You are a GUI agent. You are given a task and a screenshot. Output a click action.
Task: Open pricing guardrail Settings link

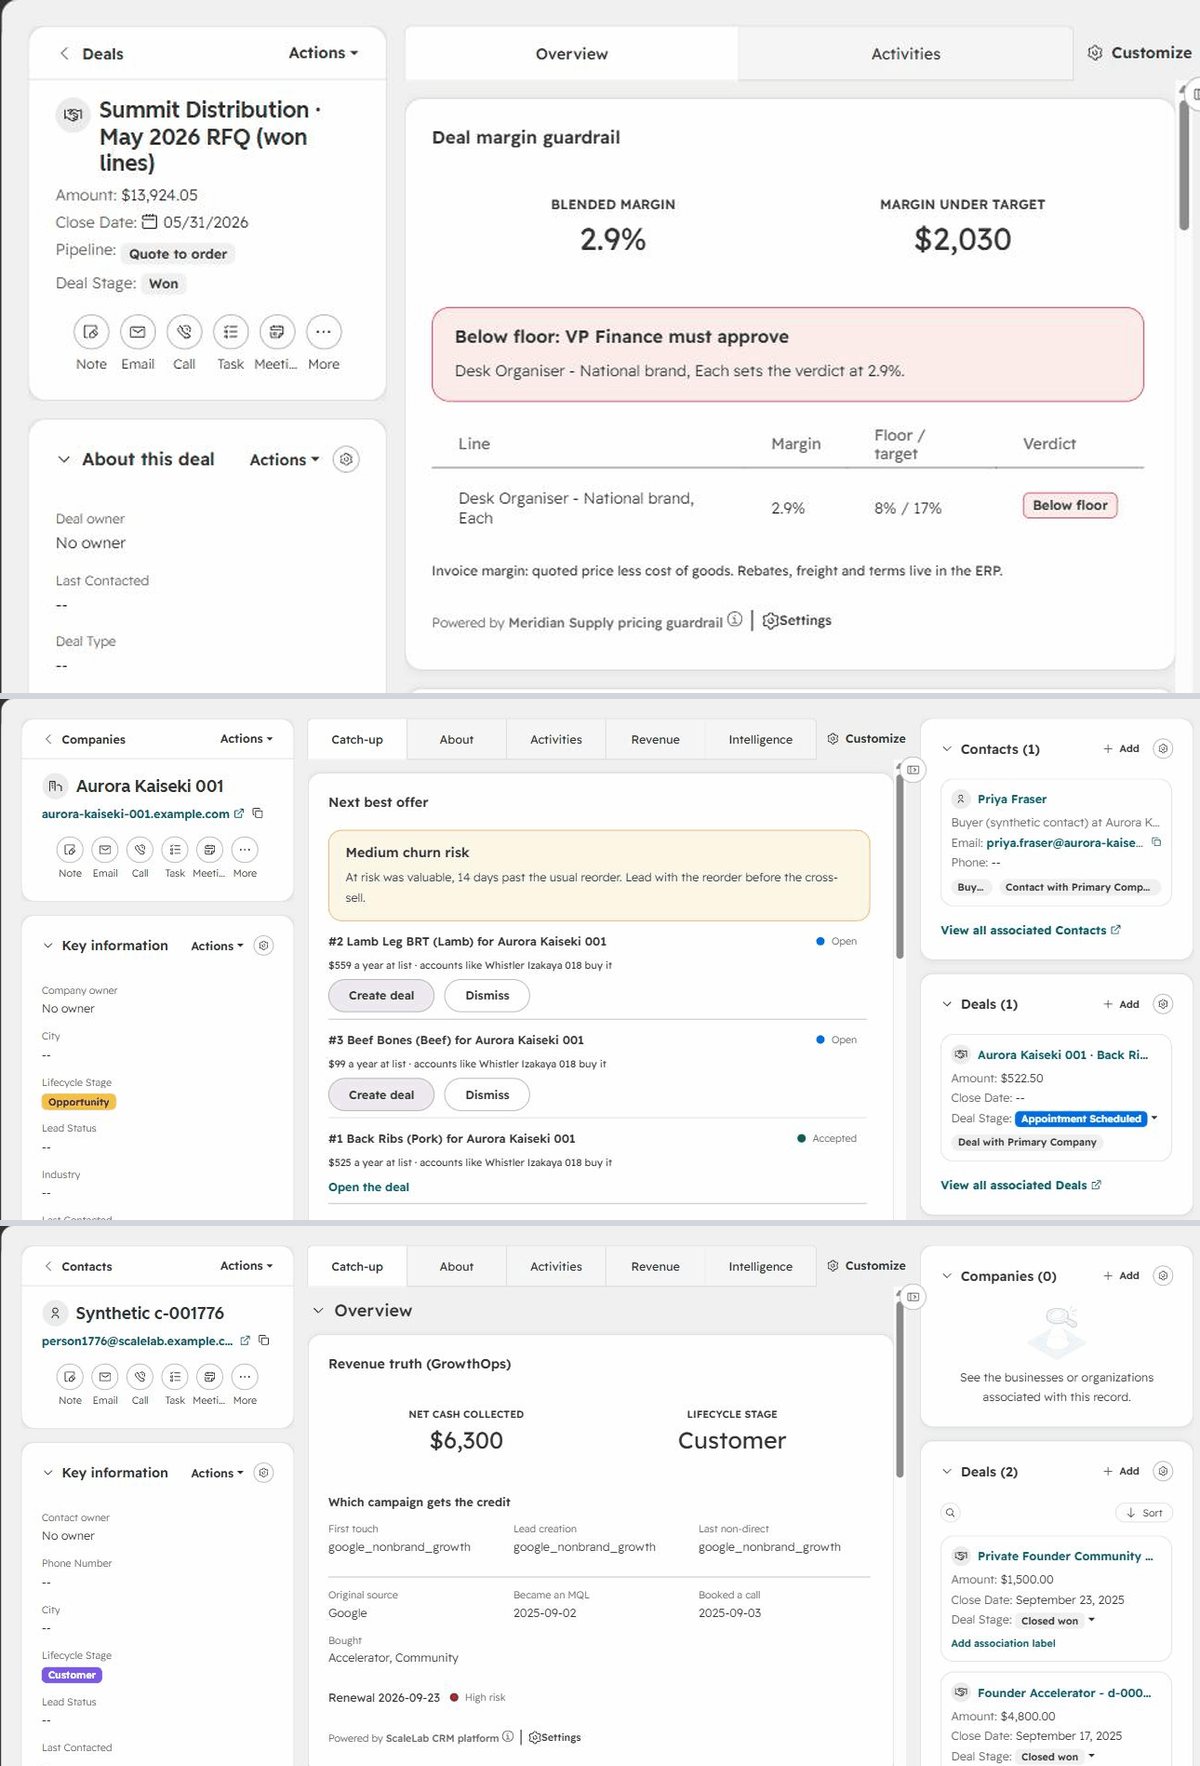point(797,620)
